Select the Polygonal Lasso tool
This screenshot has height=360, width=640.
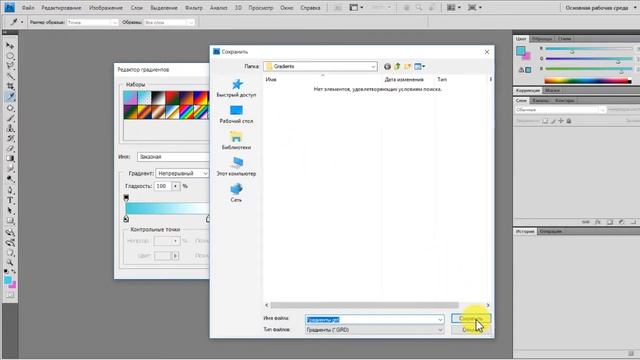(10, 66)
